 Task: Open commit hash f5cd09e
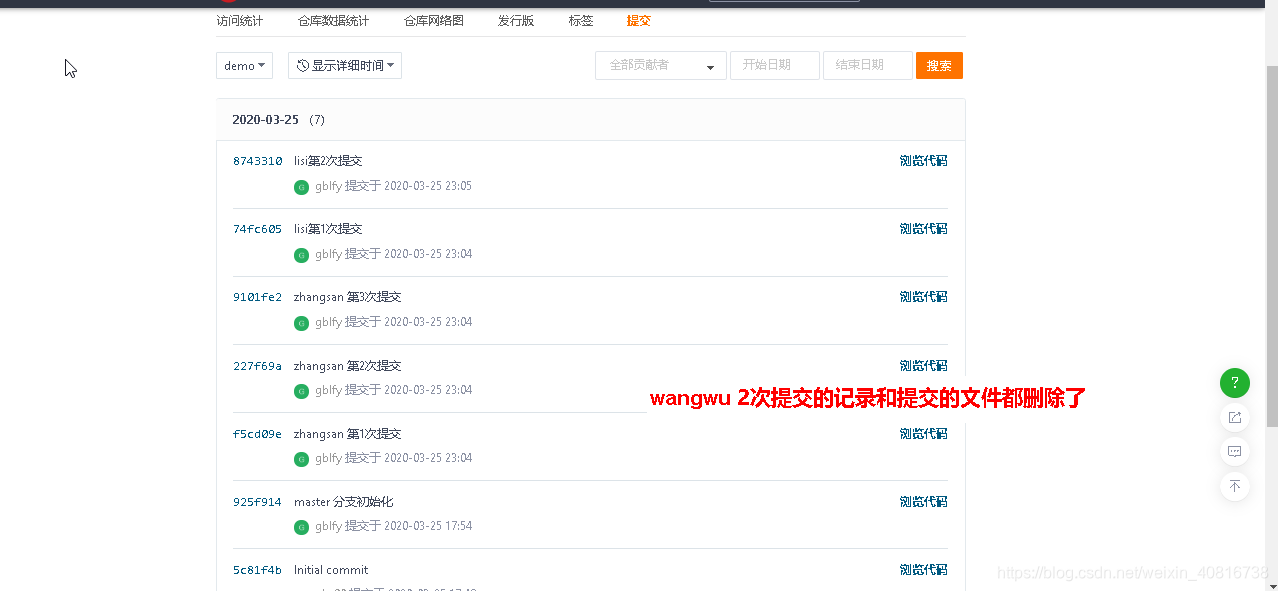(x=257, y=434)
